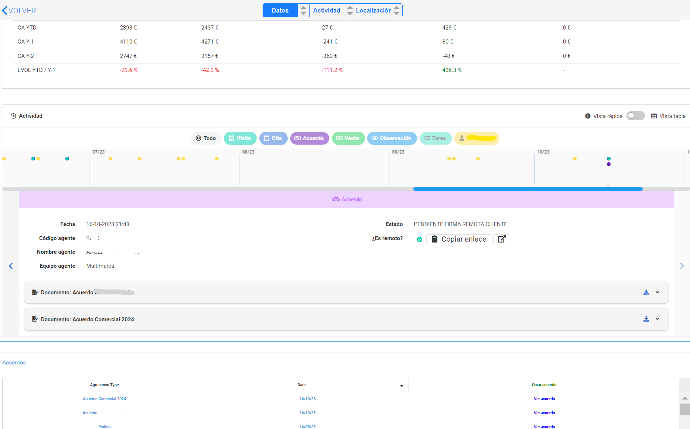This screenshot has height=429, width=690.
Task: Click the first Documento Acuerdo document icon
Action: (x=35, y=292)
